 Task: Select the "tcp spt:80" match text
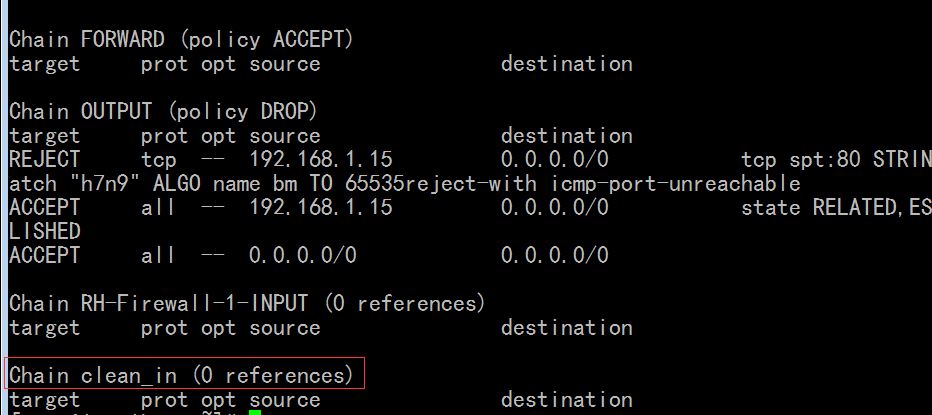(801, 159)
